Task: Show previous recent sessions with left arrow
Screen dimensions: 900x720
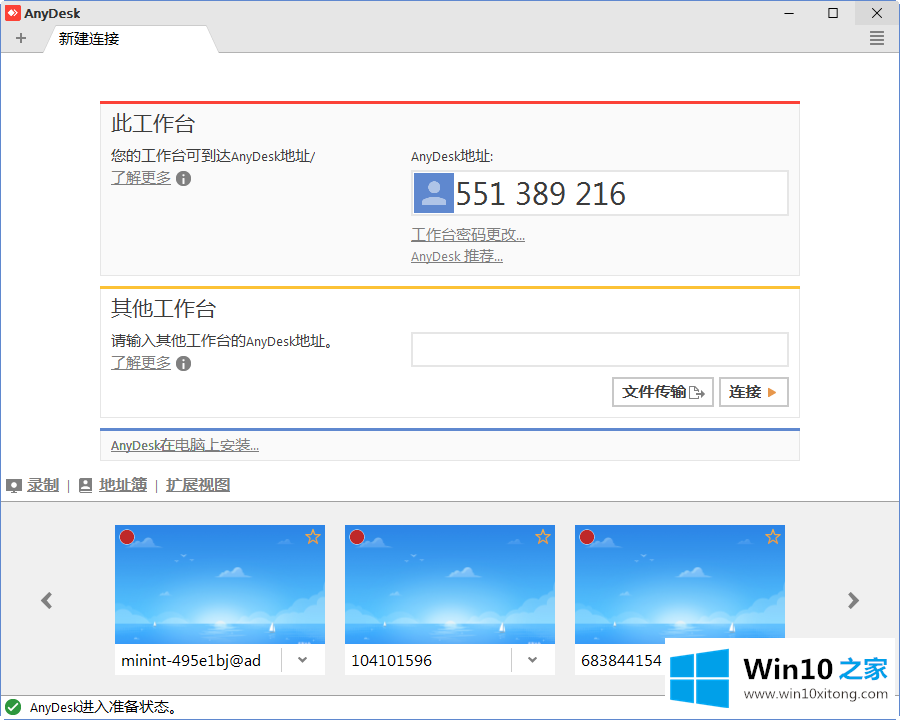Action: (x=47, y=601)
